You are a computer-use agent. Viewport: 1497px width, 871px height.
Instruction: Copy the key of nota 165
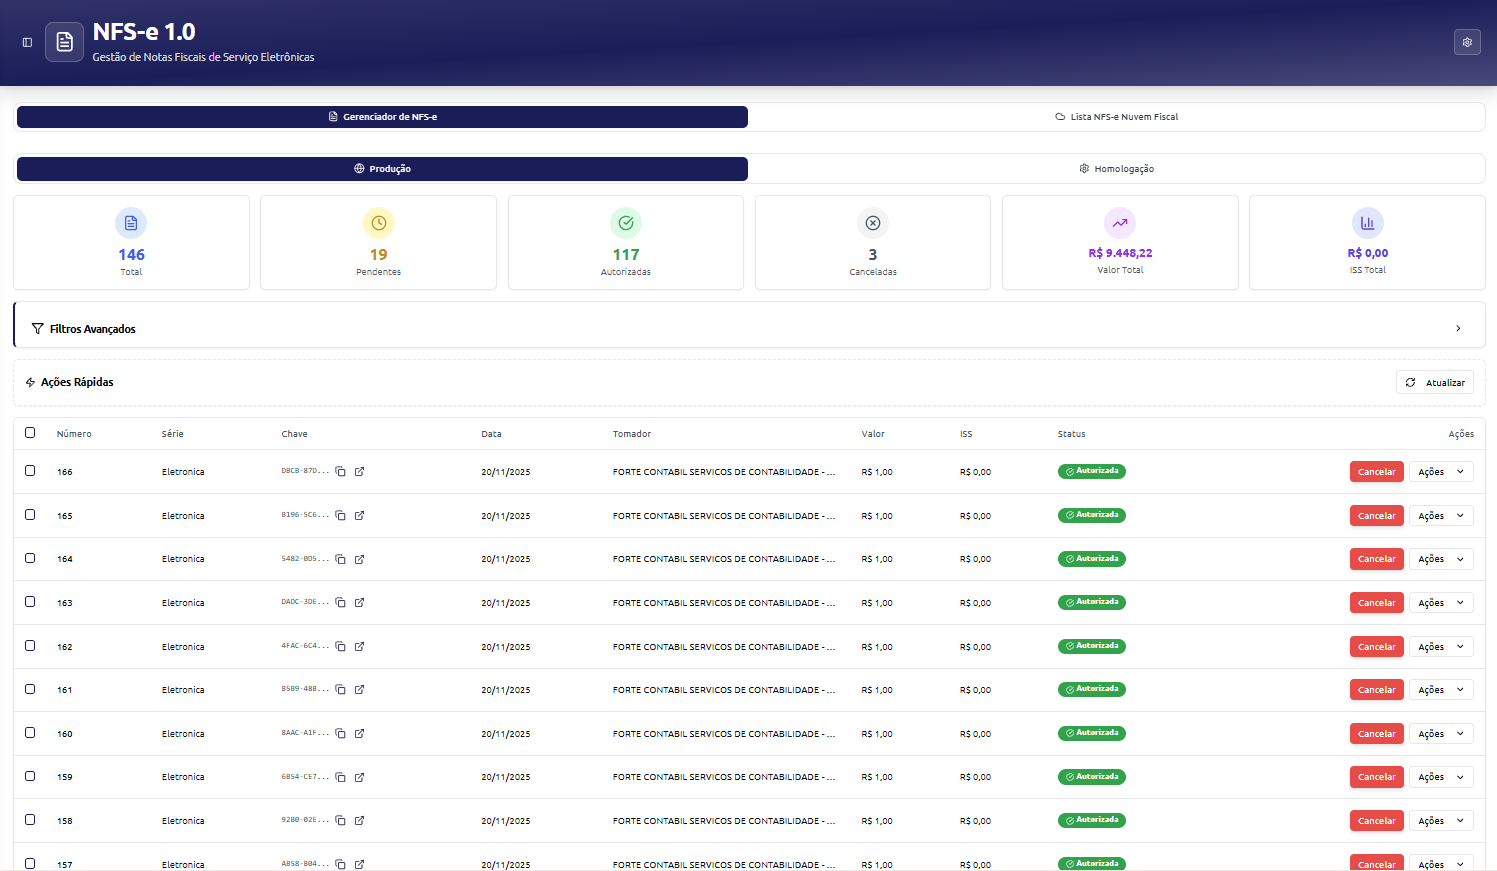point(340,516)
